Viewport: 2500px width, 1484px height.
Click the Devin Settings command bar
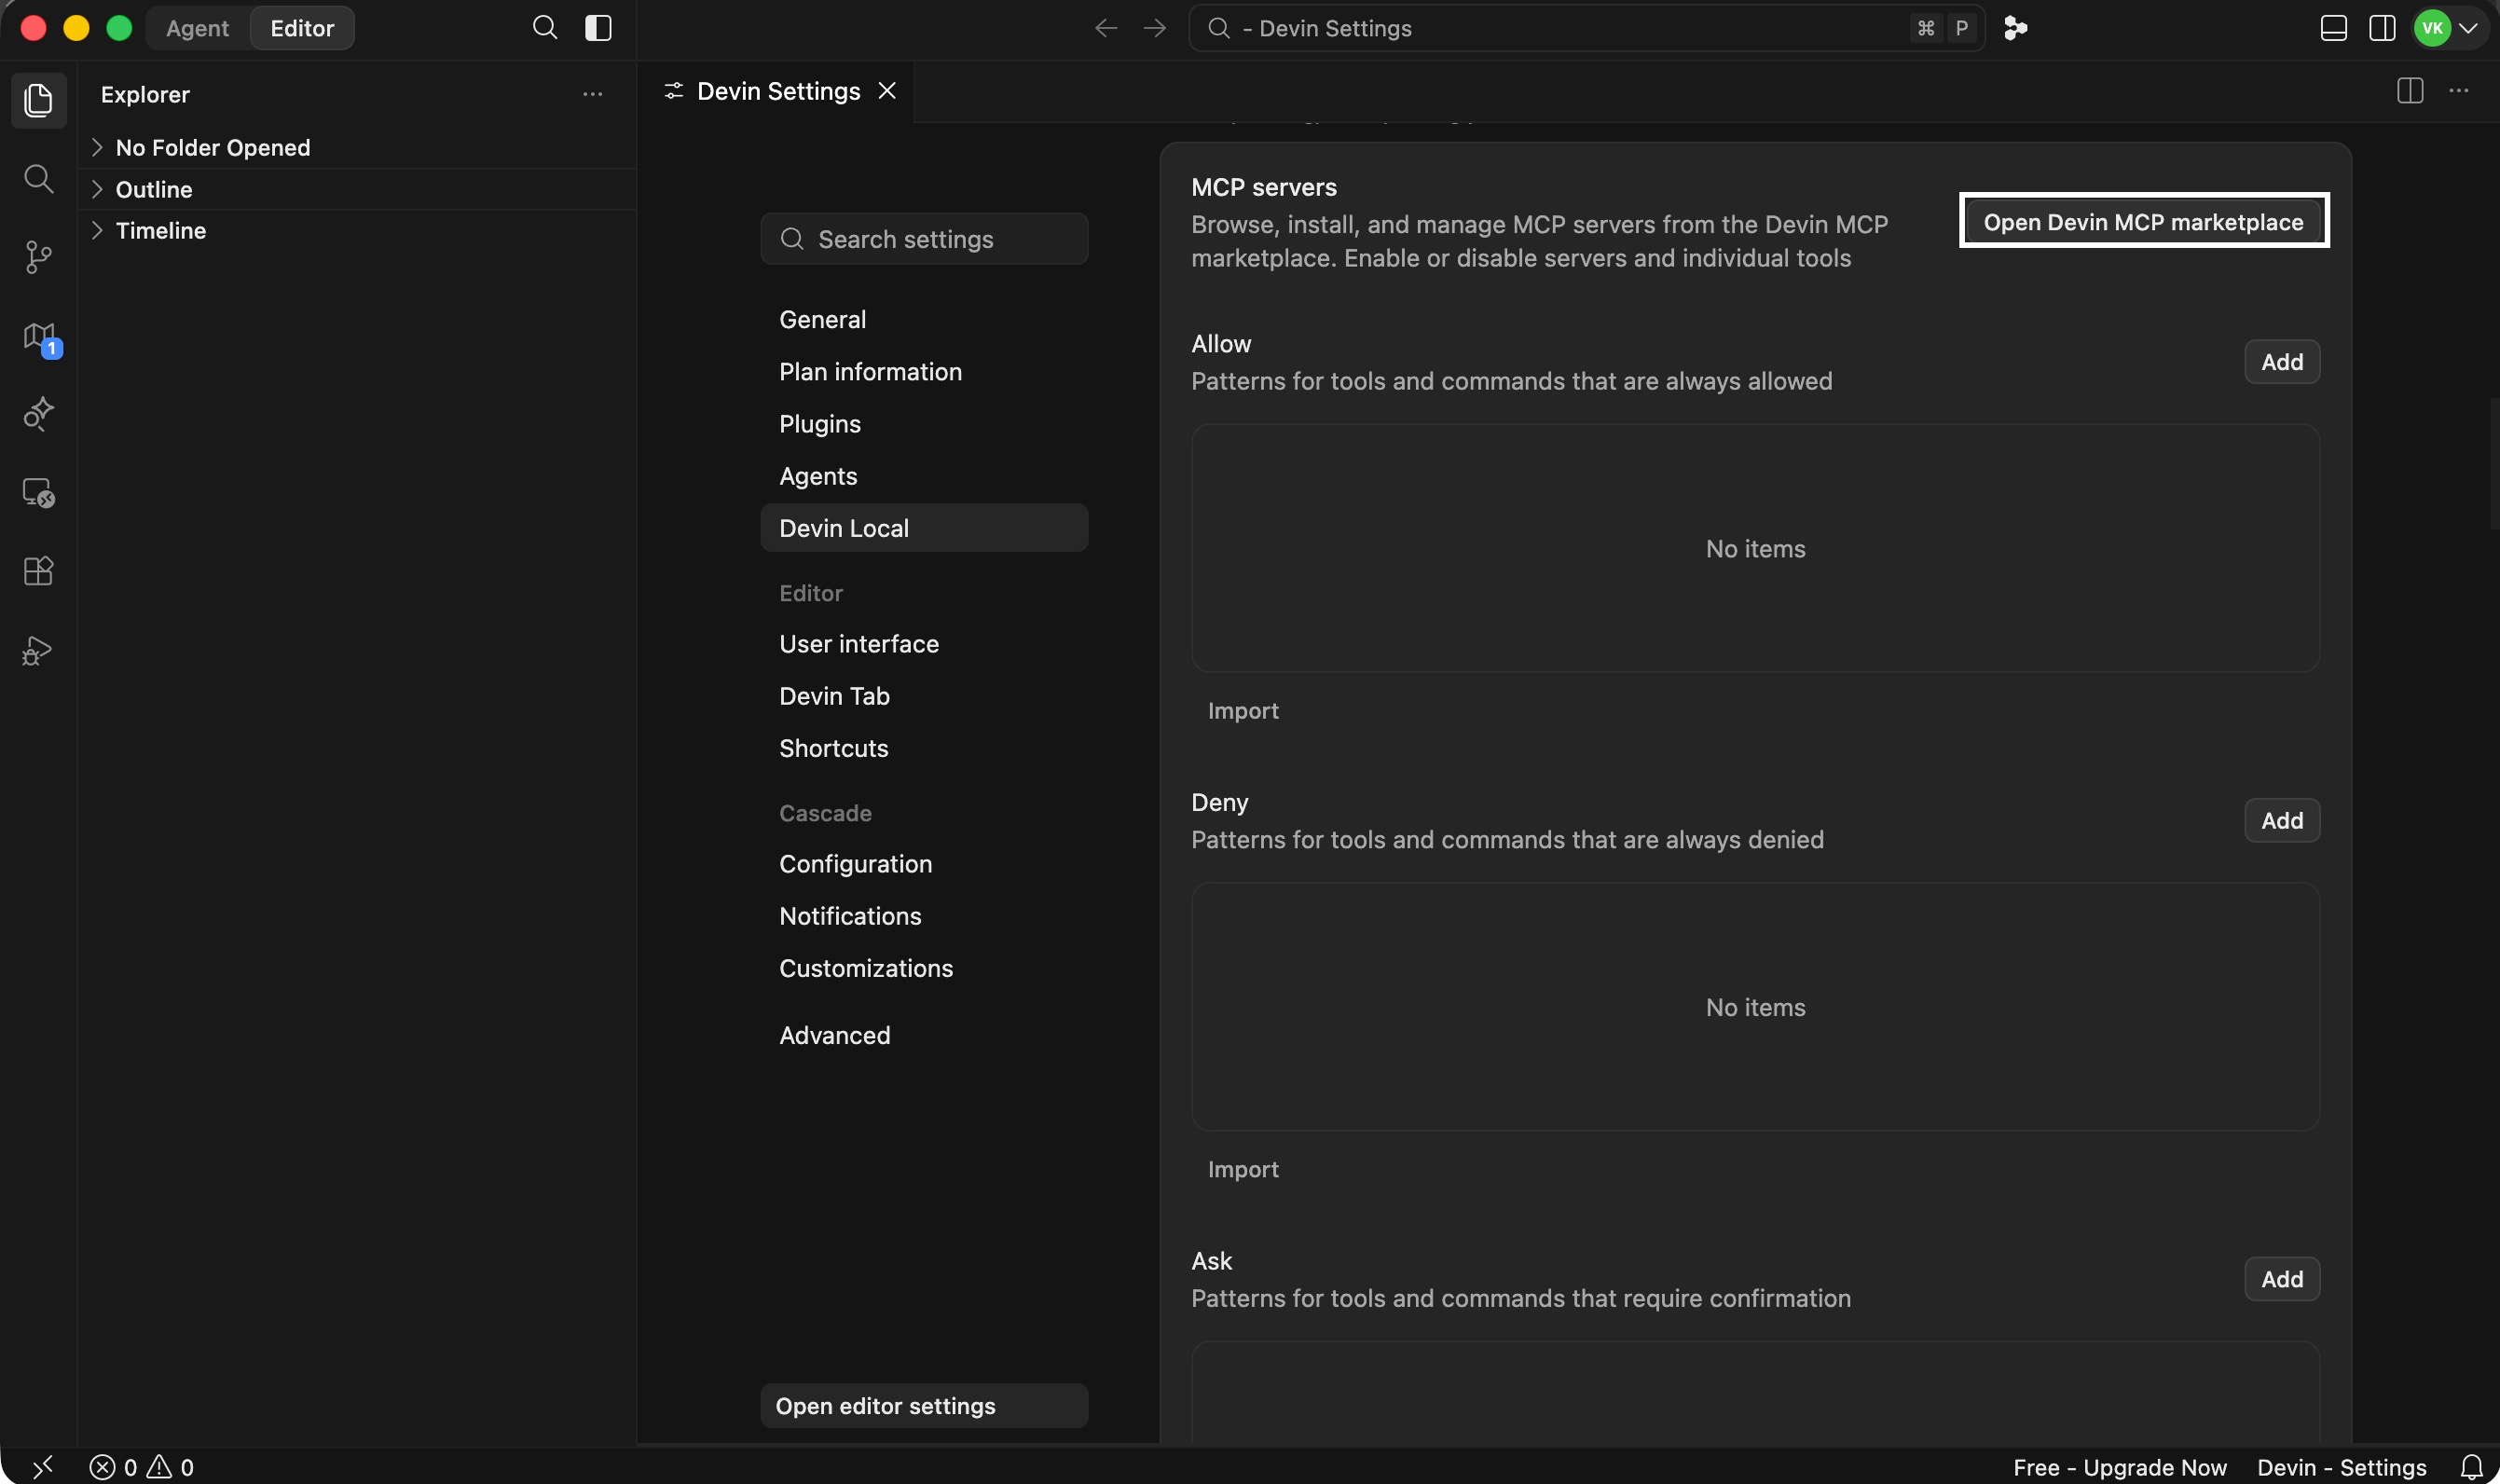(1586, 28)
